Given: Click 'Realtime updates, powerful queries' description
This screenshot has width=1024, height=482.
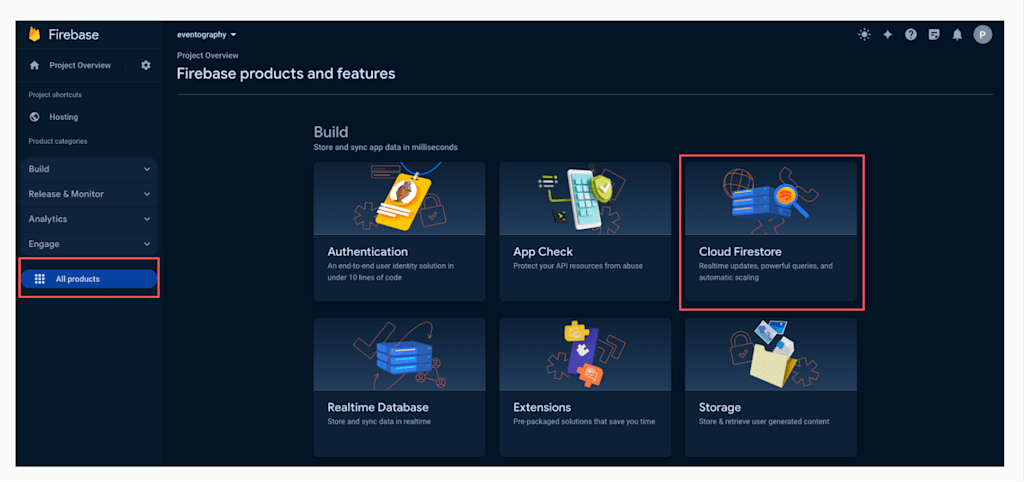Looking at the screenshot, I should 765,272.
